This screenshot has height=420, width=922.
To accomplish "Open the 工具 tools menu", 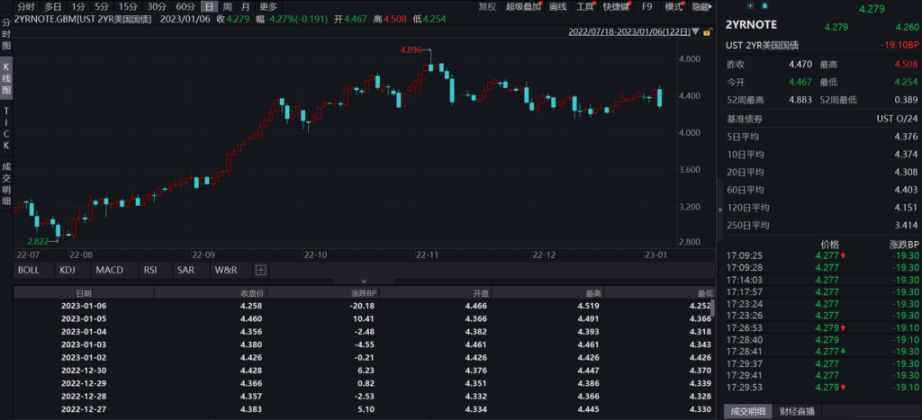I will coord(585,7).
